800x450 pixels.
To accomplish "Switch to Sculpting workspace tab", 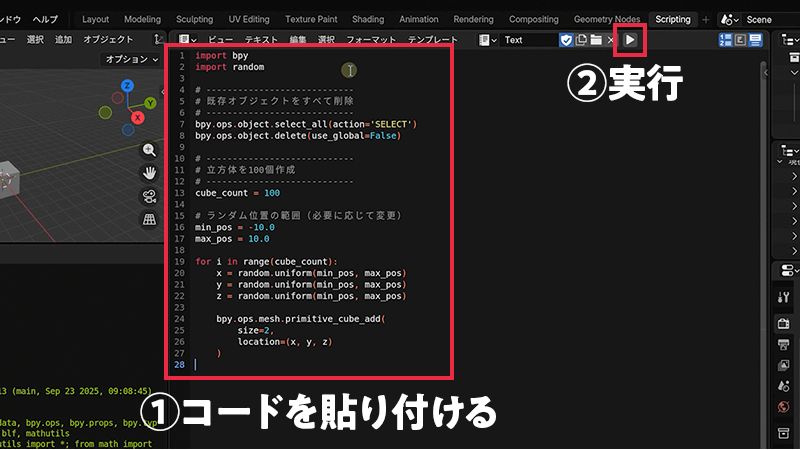I will point(194,19).
